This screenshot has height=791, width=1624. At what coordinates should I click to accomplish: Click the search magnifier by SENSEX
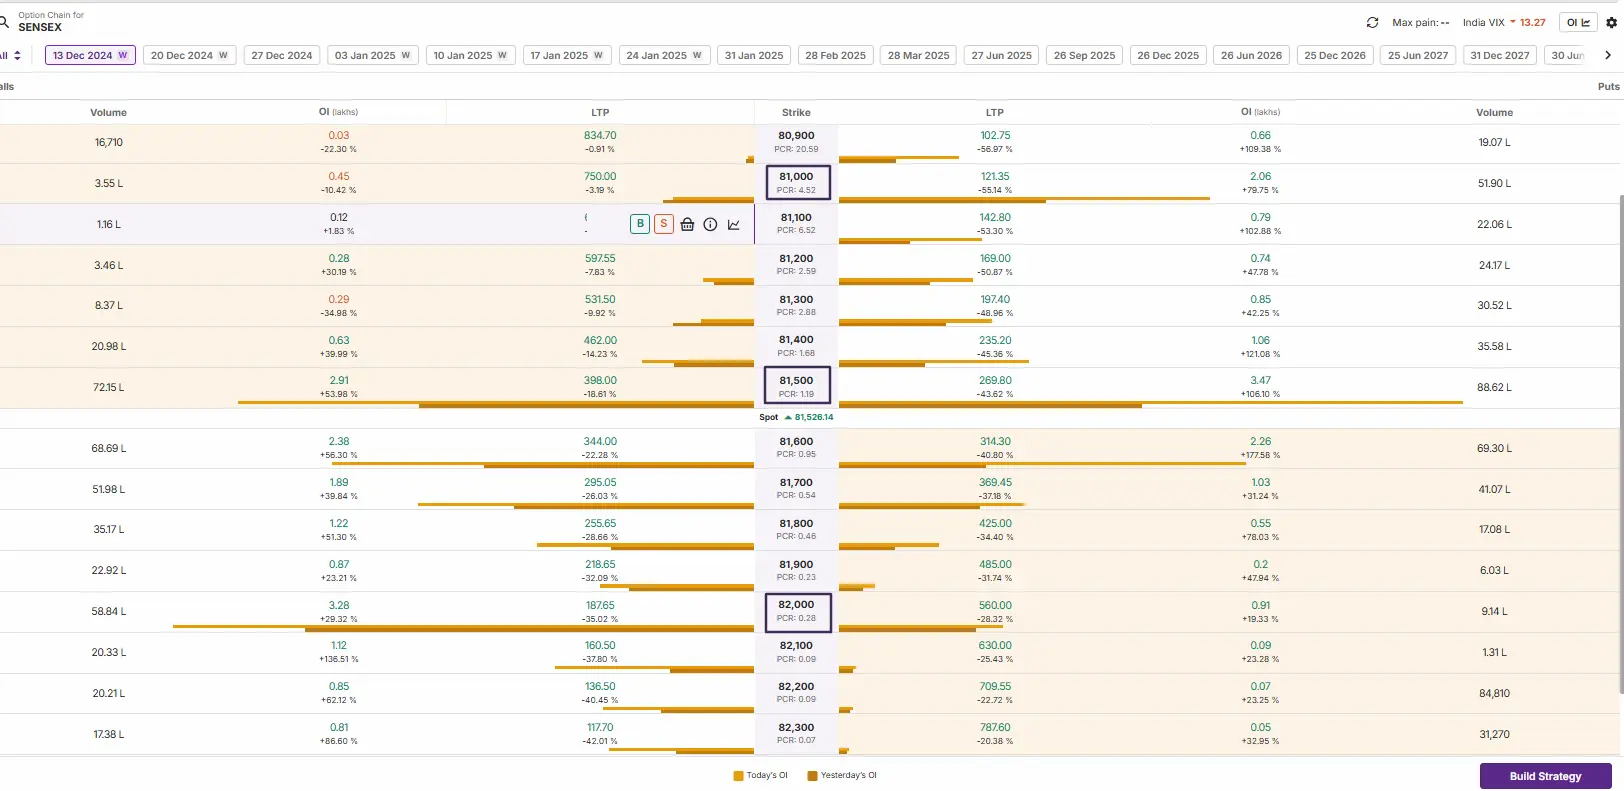coord(4,21)
